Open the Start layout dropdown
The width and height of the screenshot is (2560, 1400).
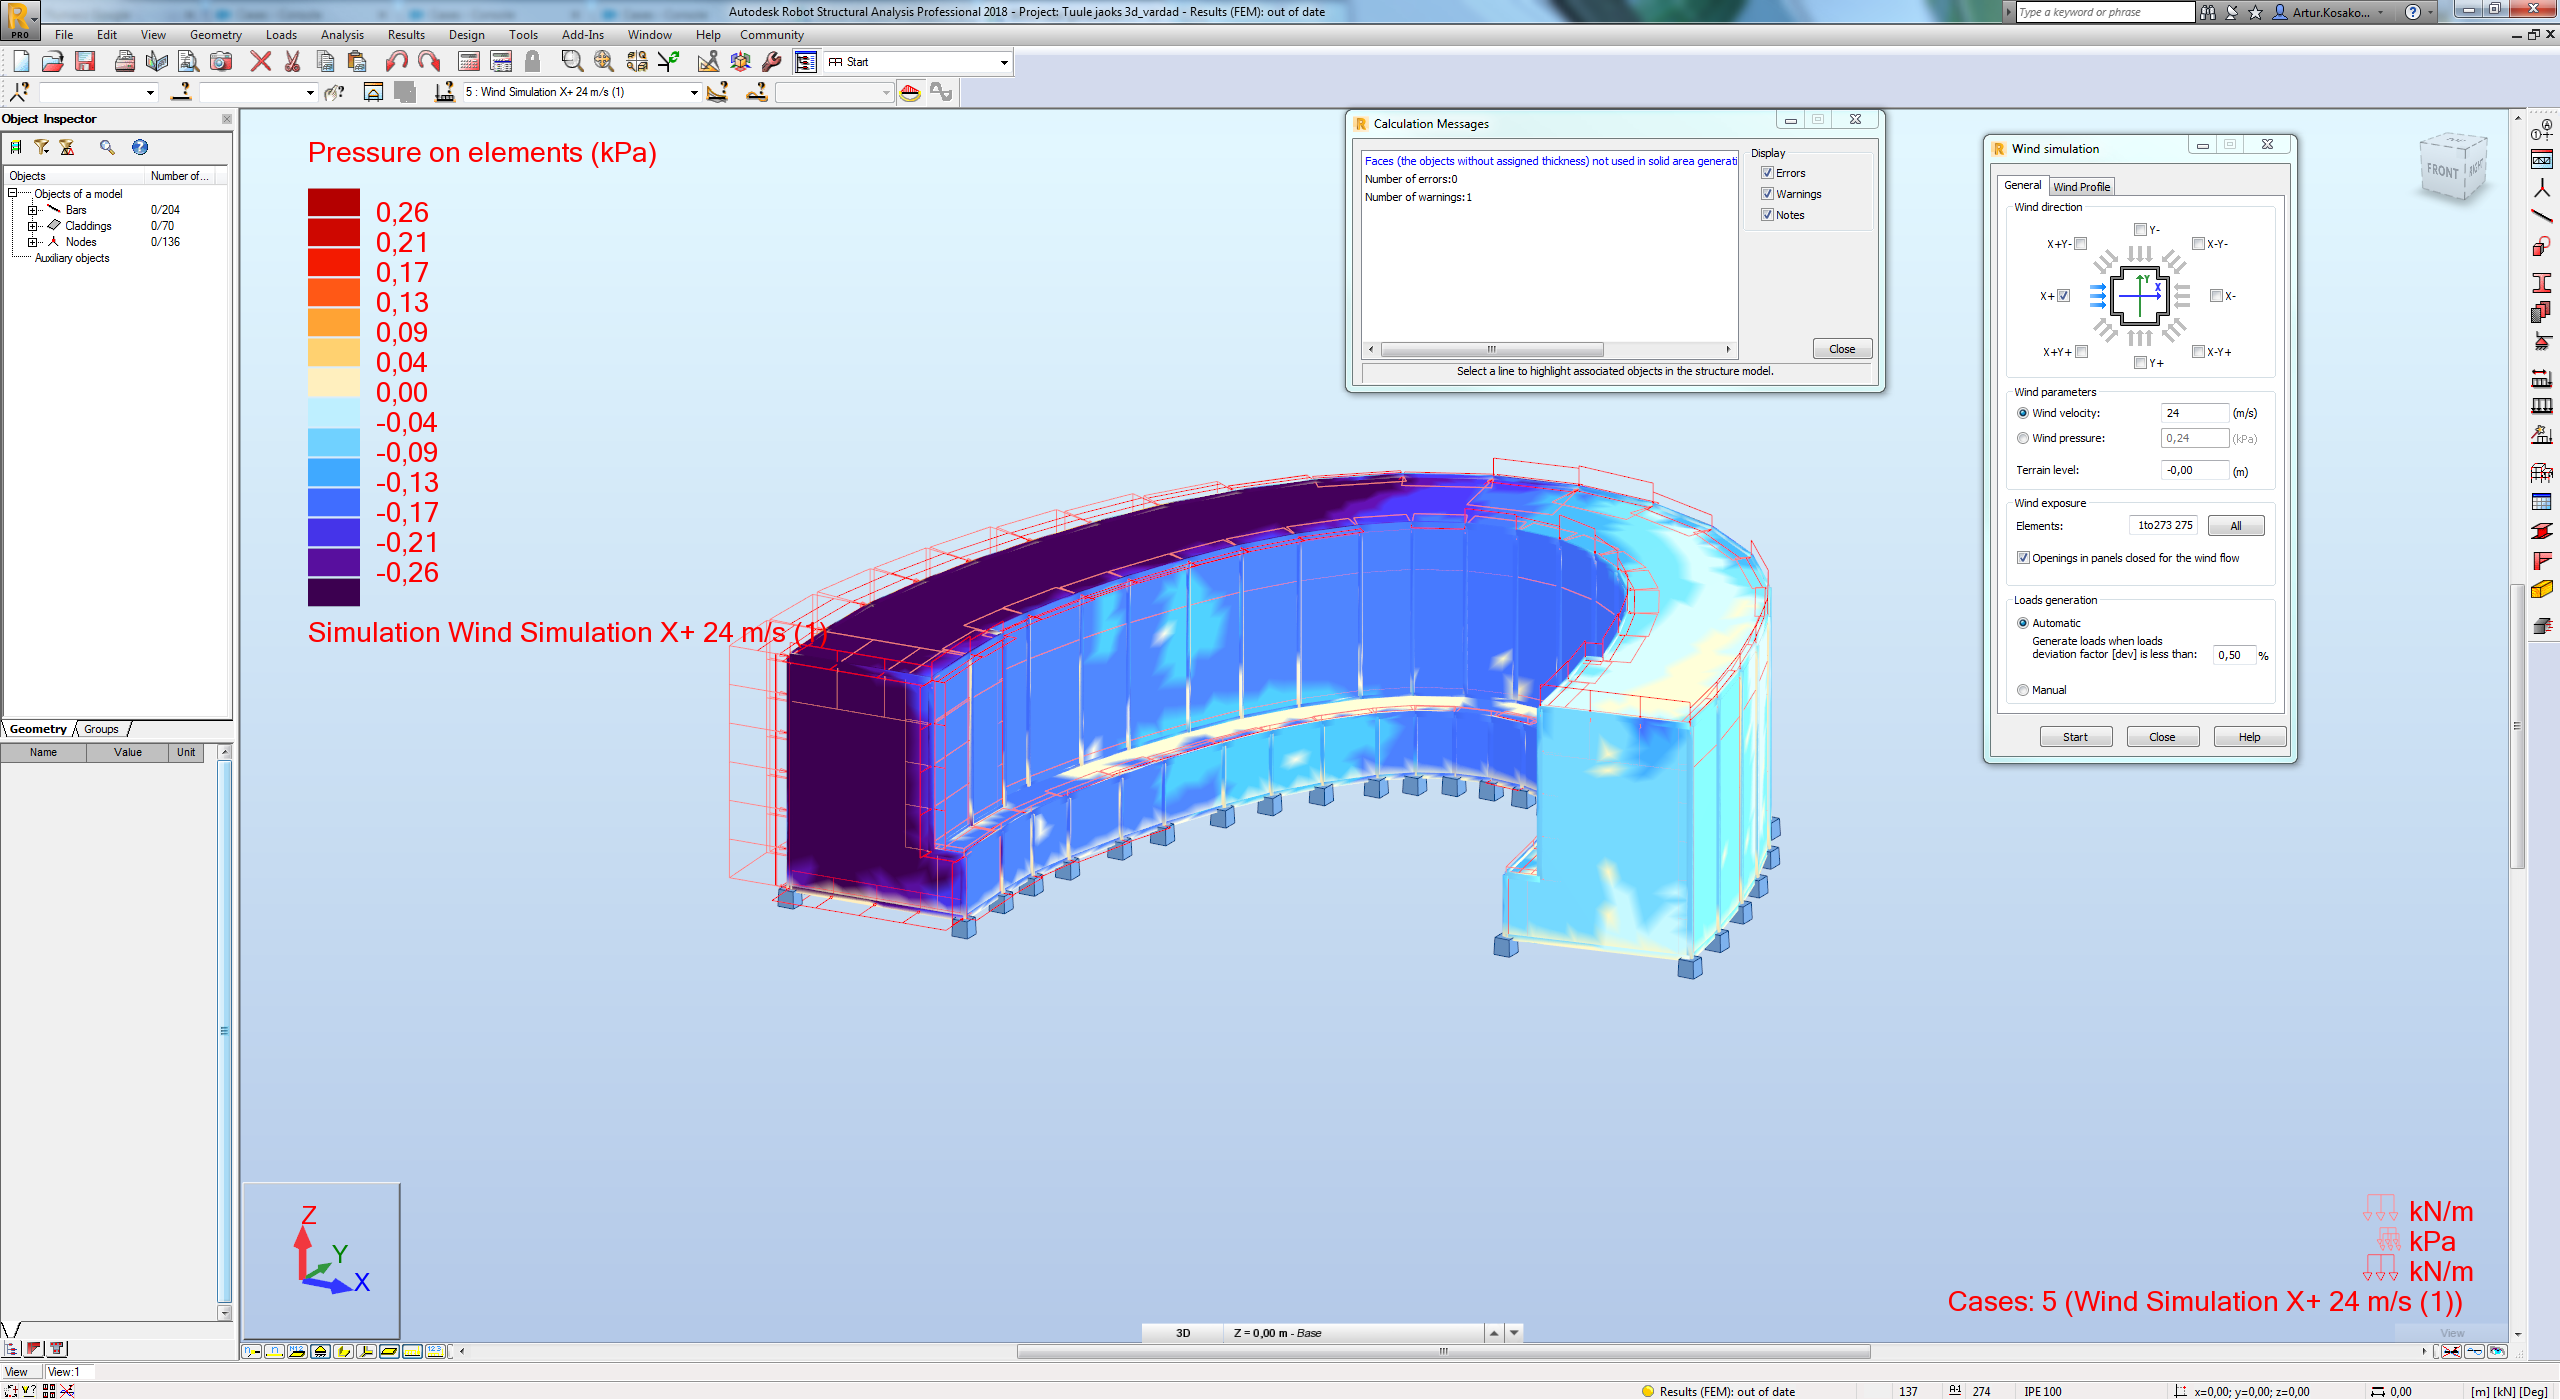[1004, 61]
